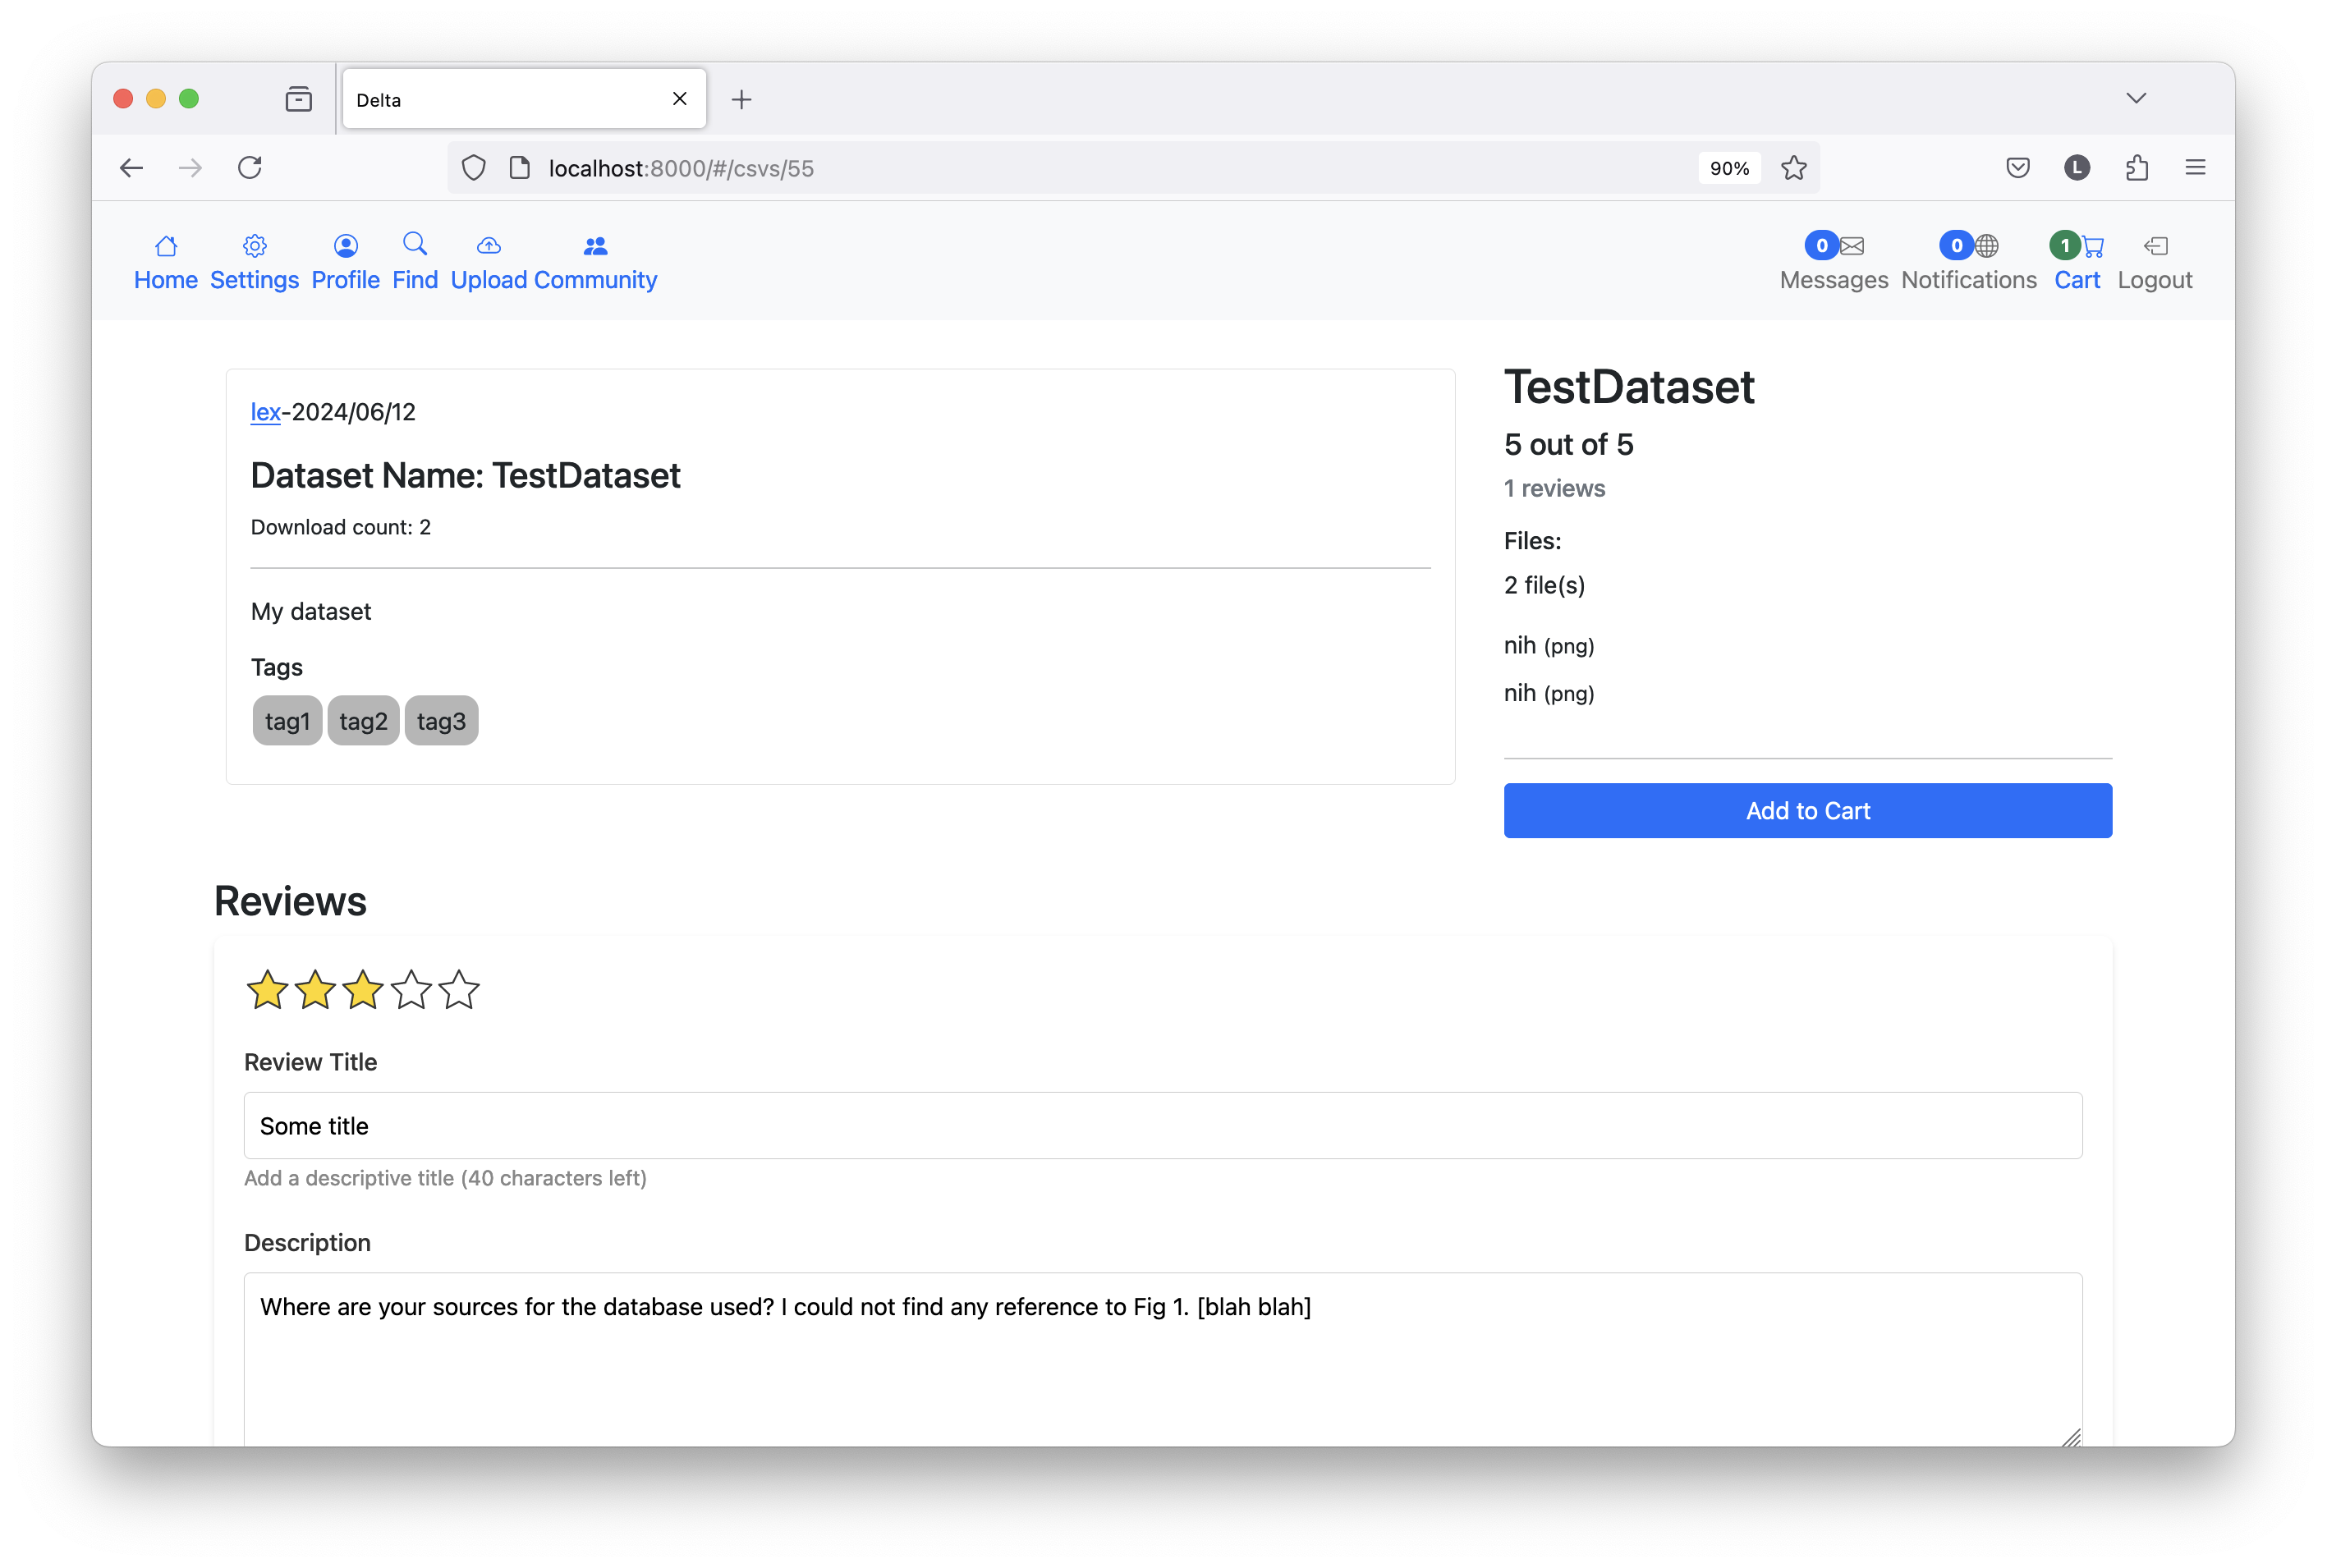The height and width of the screenshot is (1568, 2327).
Task: Open Settings gear in navbar
Action: [x=254, y=246]
